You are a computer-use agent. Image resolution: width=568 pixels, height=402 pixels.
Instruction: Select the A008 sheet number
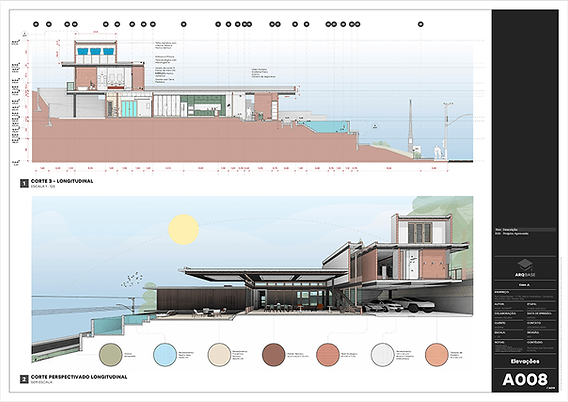(525, 380)
